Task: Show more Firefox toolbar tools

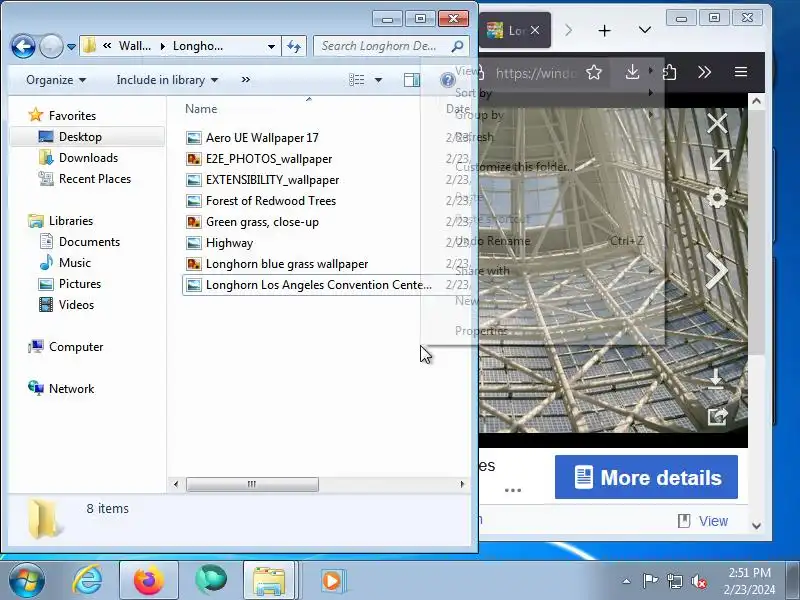Action: pos(705,72)
